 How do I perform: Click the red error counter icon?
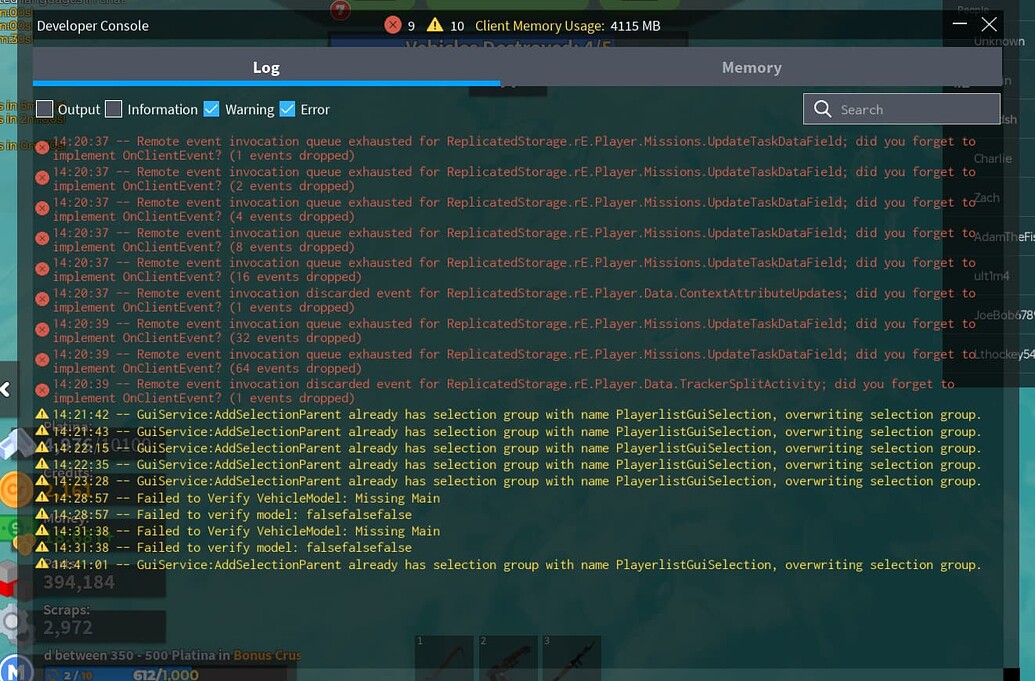click(393, 25)
